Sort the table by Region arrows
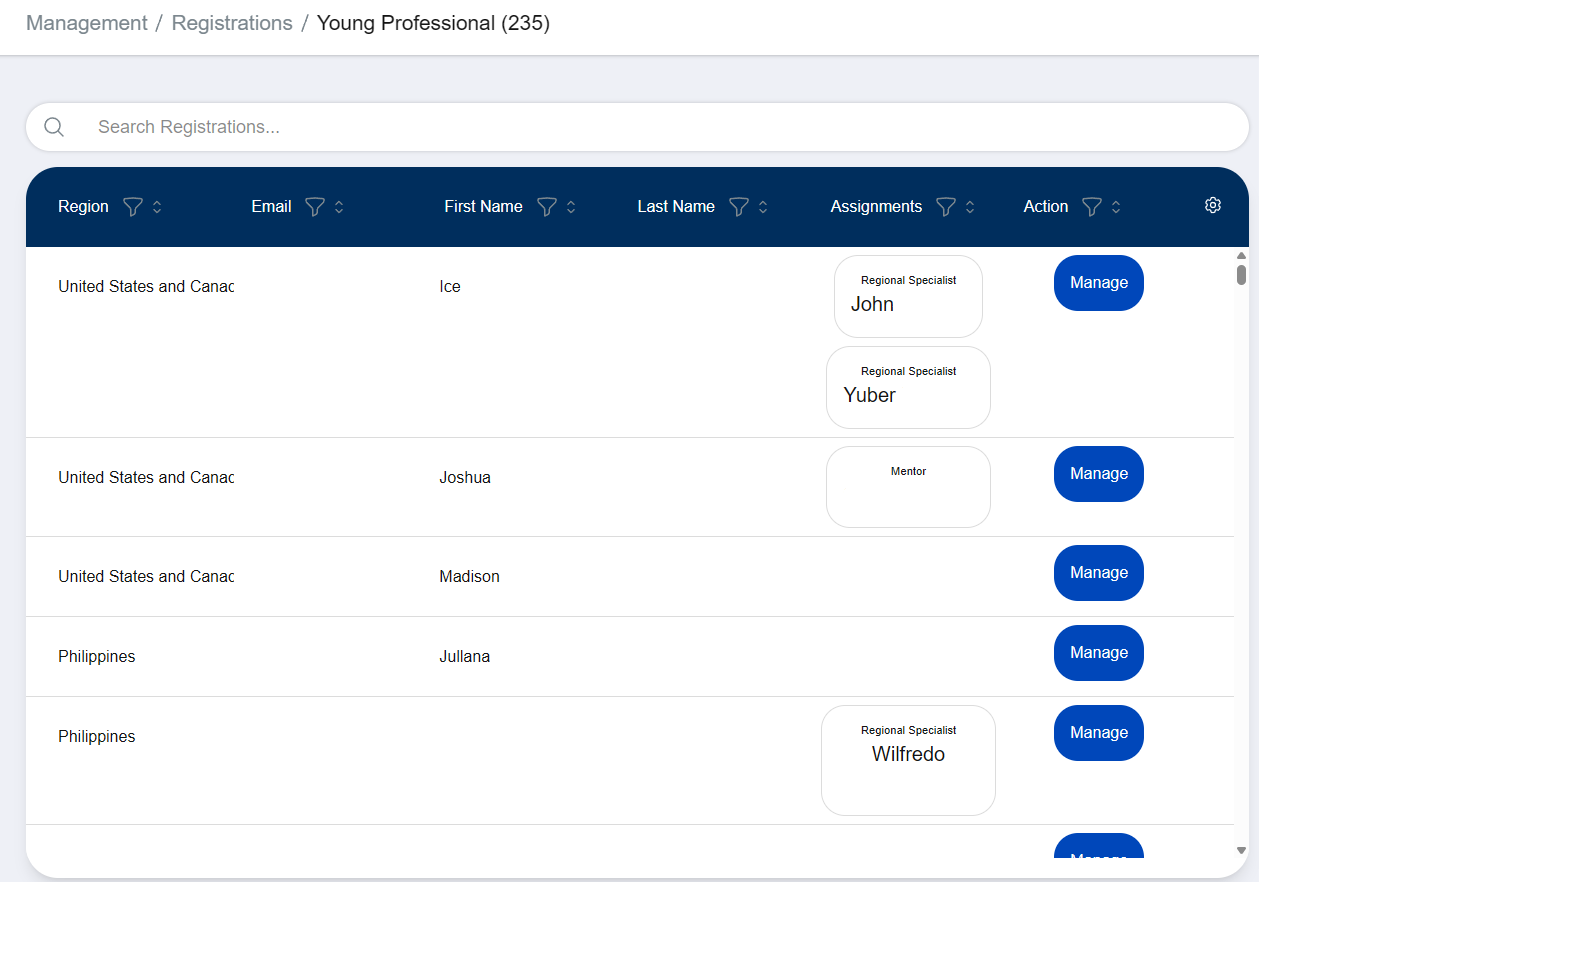Viewport: 1596px width, 973px height. 157,207
